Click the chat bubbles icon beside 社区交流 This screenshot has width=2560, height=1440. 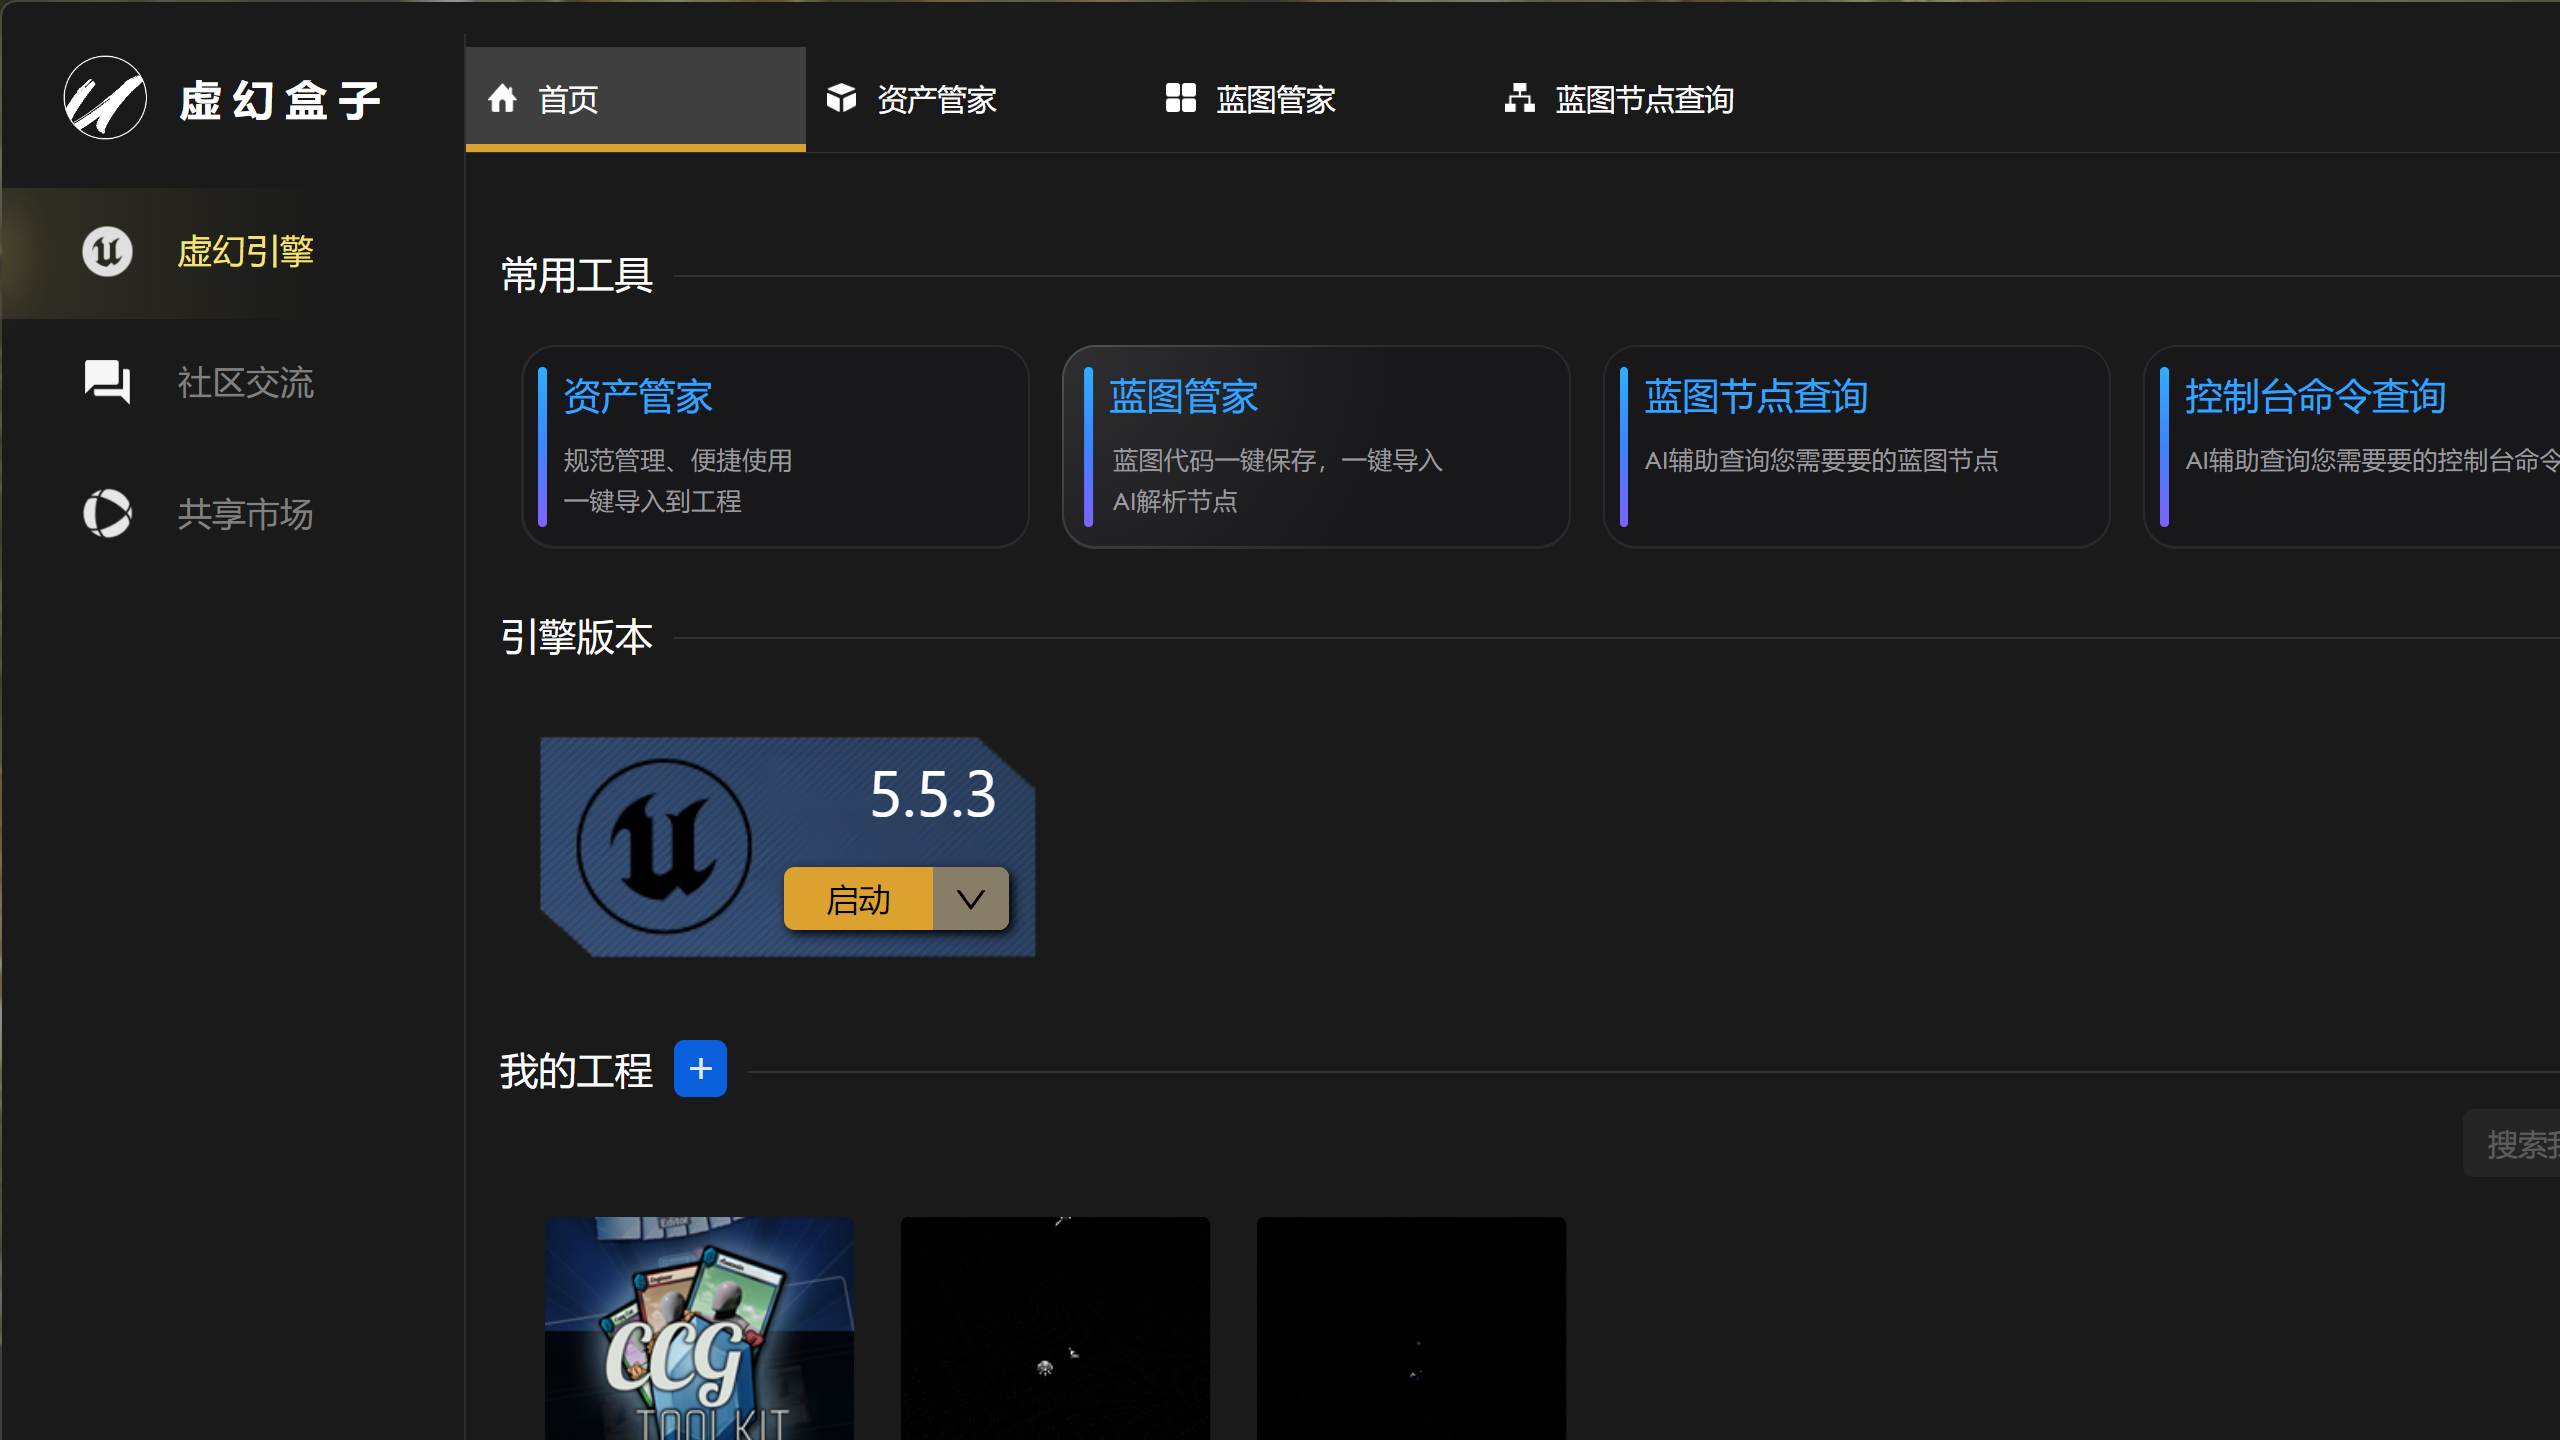[107, 382]
